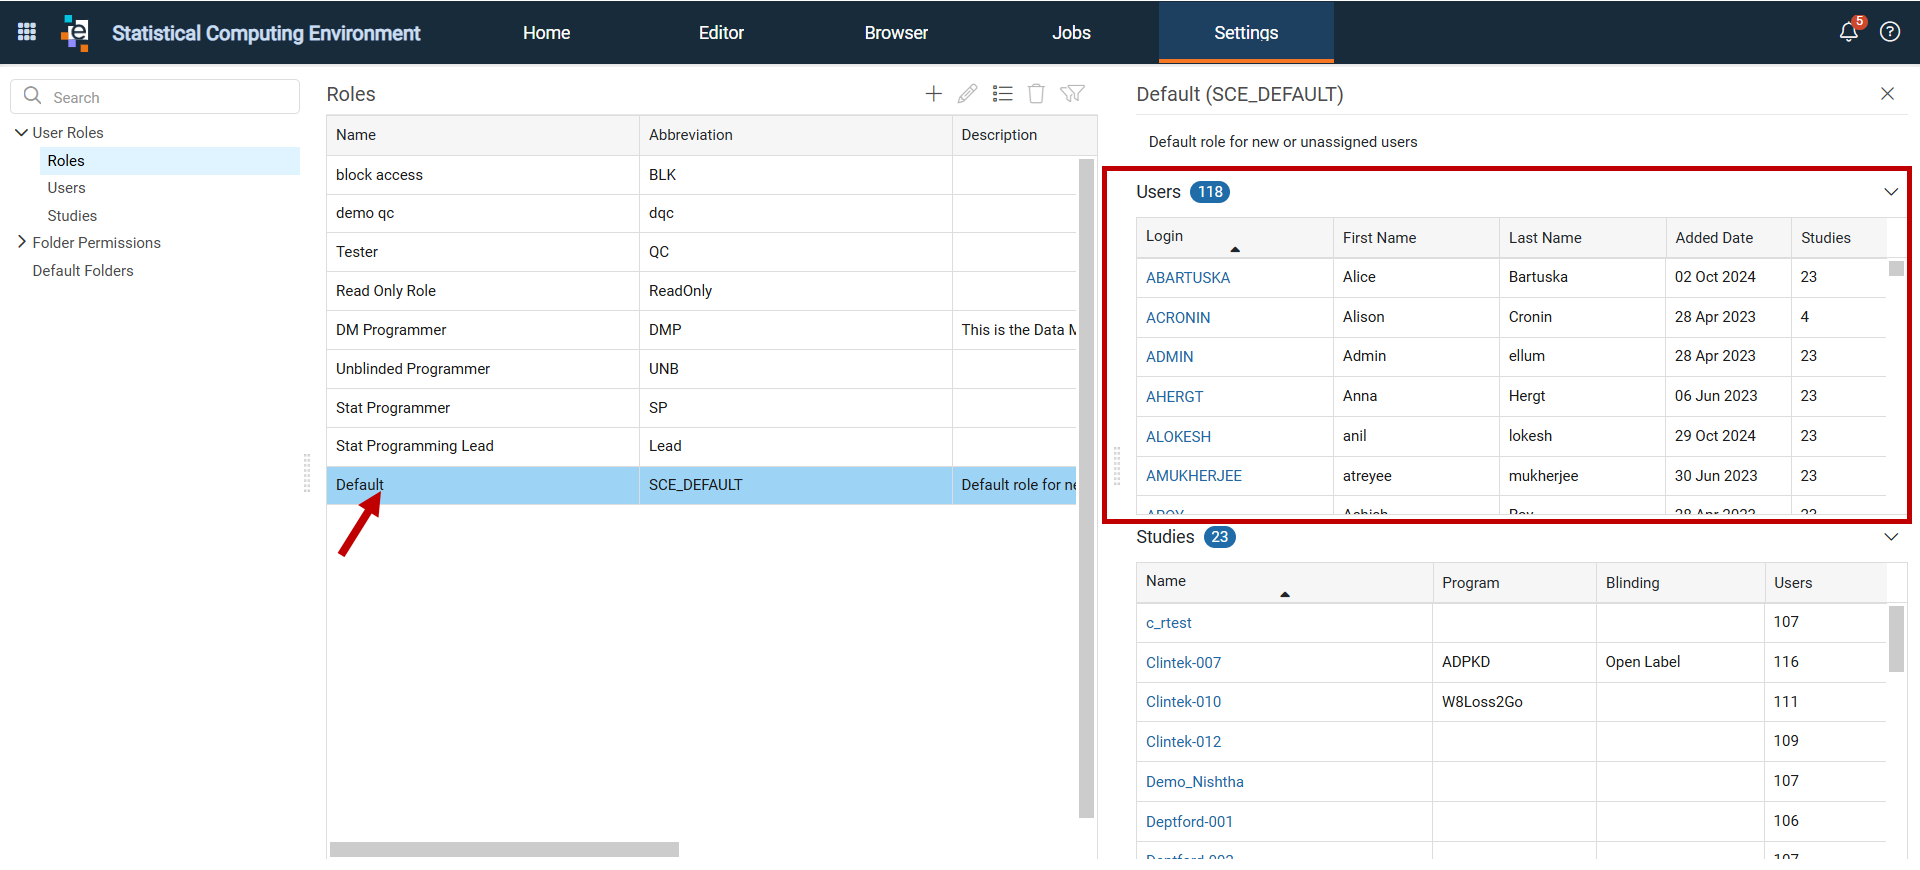Open the roles list view icon
This screenshot has height=870, width=1920.
point(1002,94)
